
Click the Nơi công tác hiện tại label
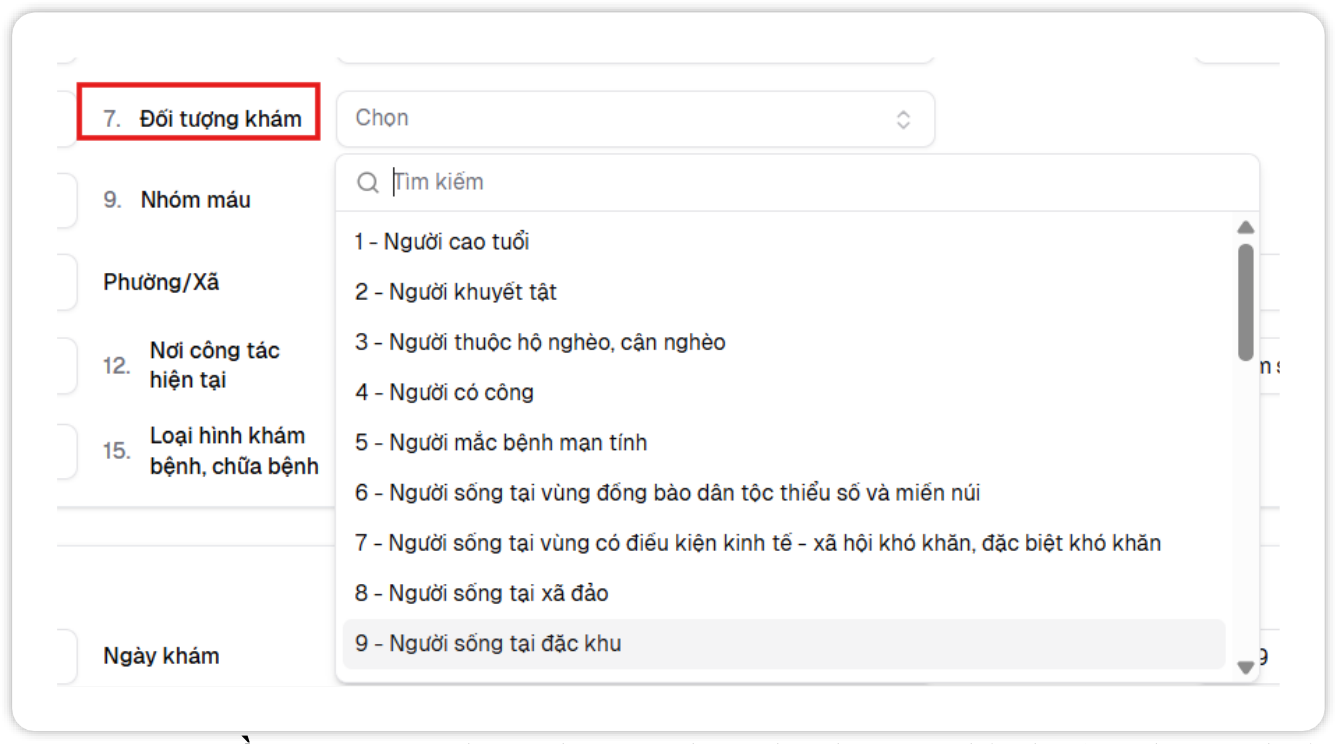[x=215, y=365]
